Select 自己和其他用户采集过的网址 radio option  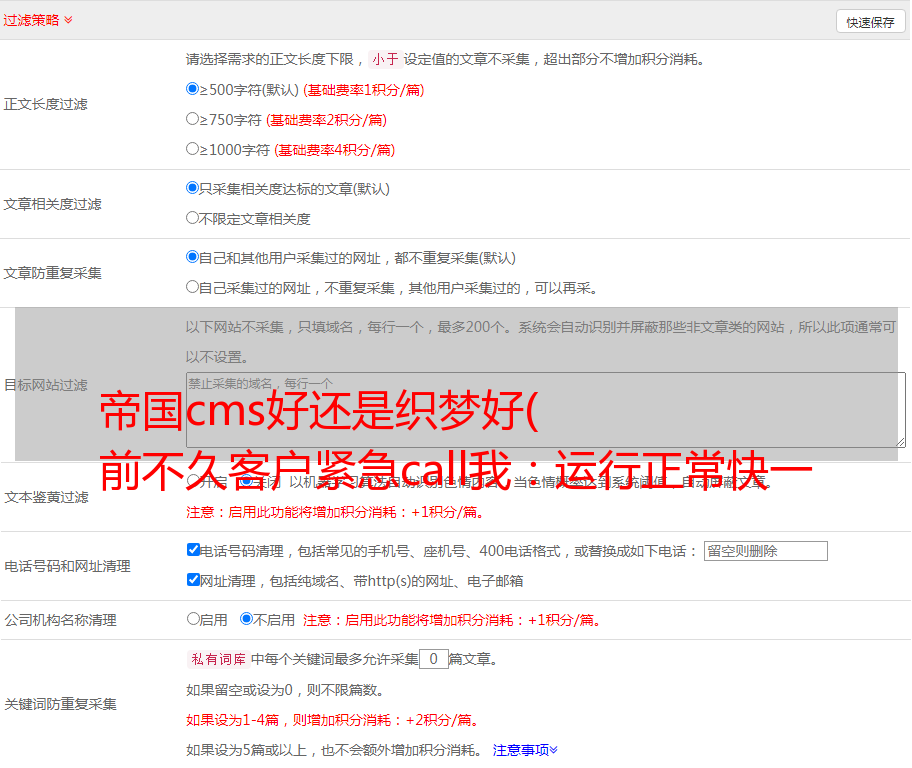click(192, 257)
